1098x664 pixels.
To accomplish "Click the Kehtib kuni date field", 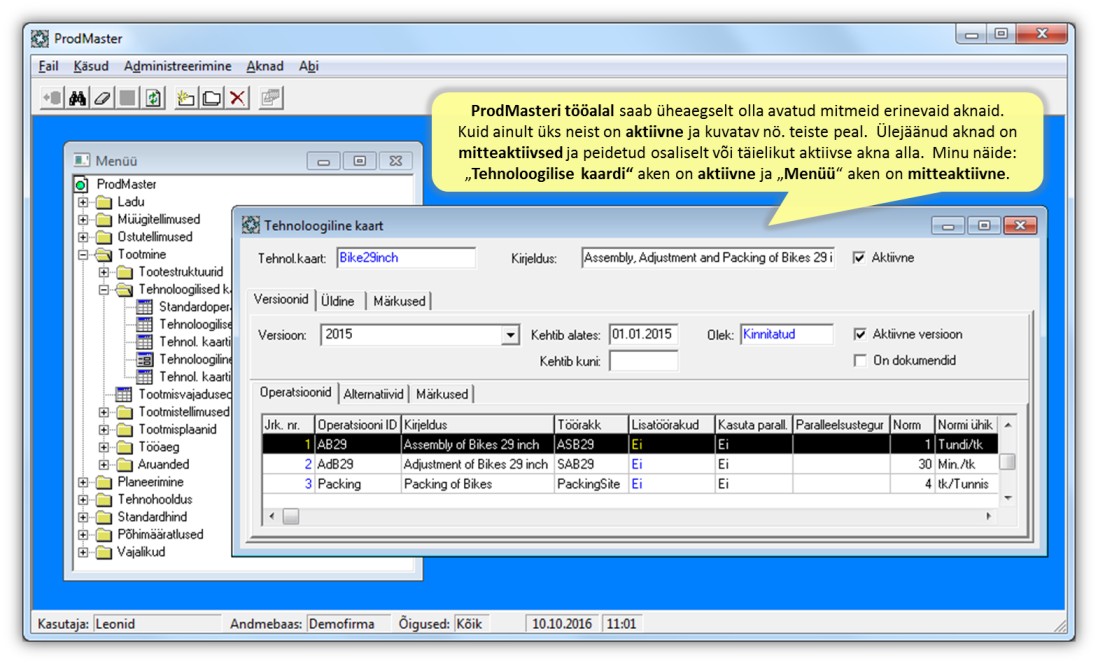I will click(x=643, y=361).
